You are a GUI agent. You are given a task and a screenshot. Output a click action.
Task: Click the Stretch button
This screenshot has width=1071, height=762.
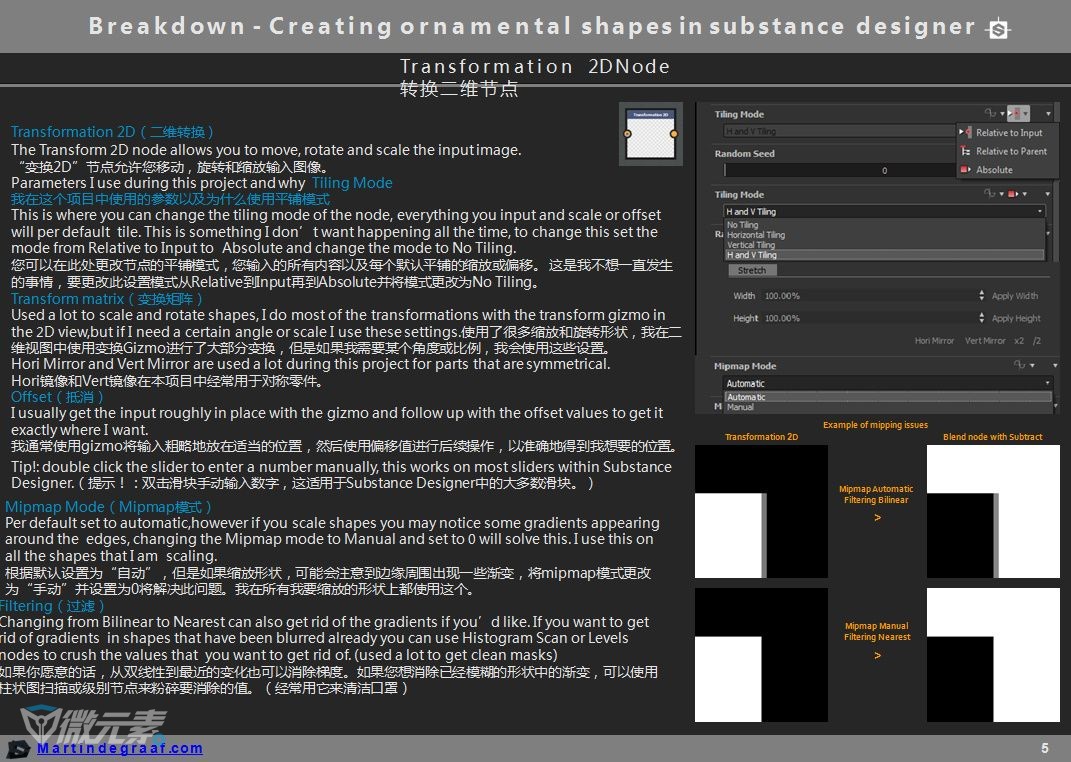[752, 270]
